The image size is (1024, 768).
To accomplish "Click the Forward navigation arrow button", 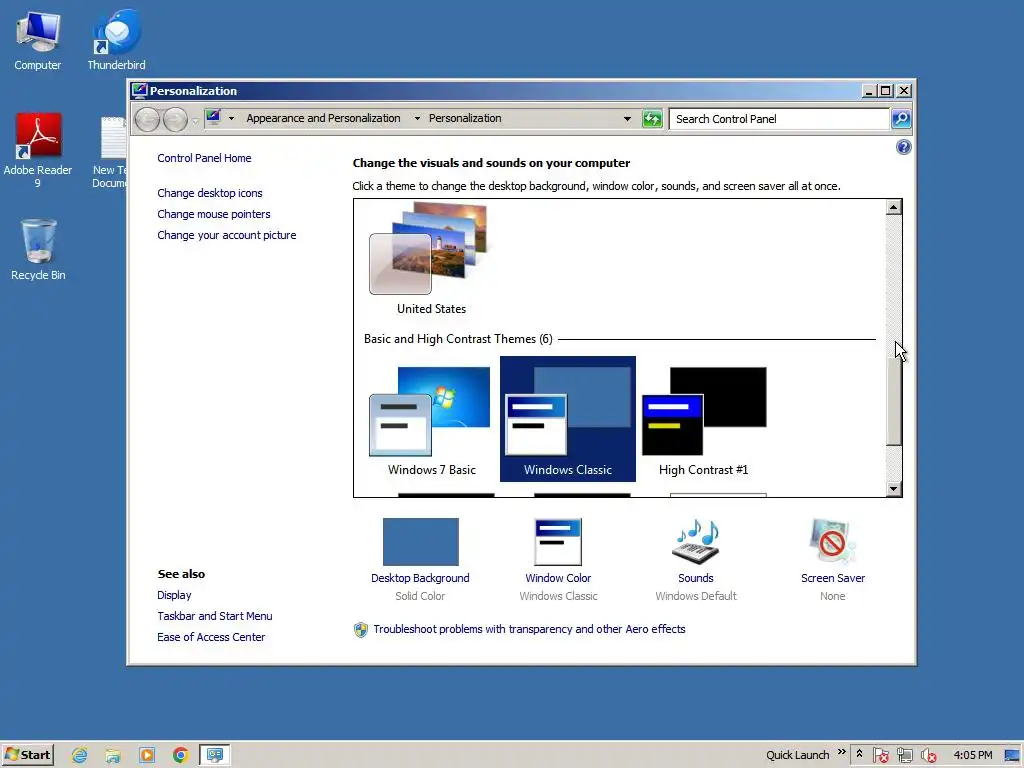I will click(x=175, y=119).
